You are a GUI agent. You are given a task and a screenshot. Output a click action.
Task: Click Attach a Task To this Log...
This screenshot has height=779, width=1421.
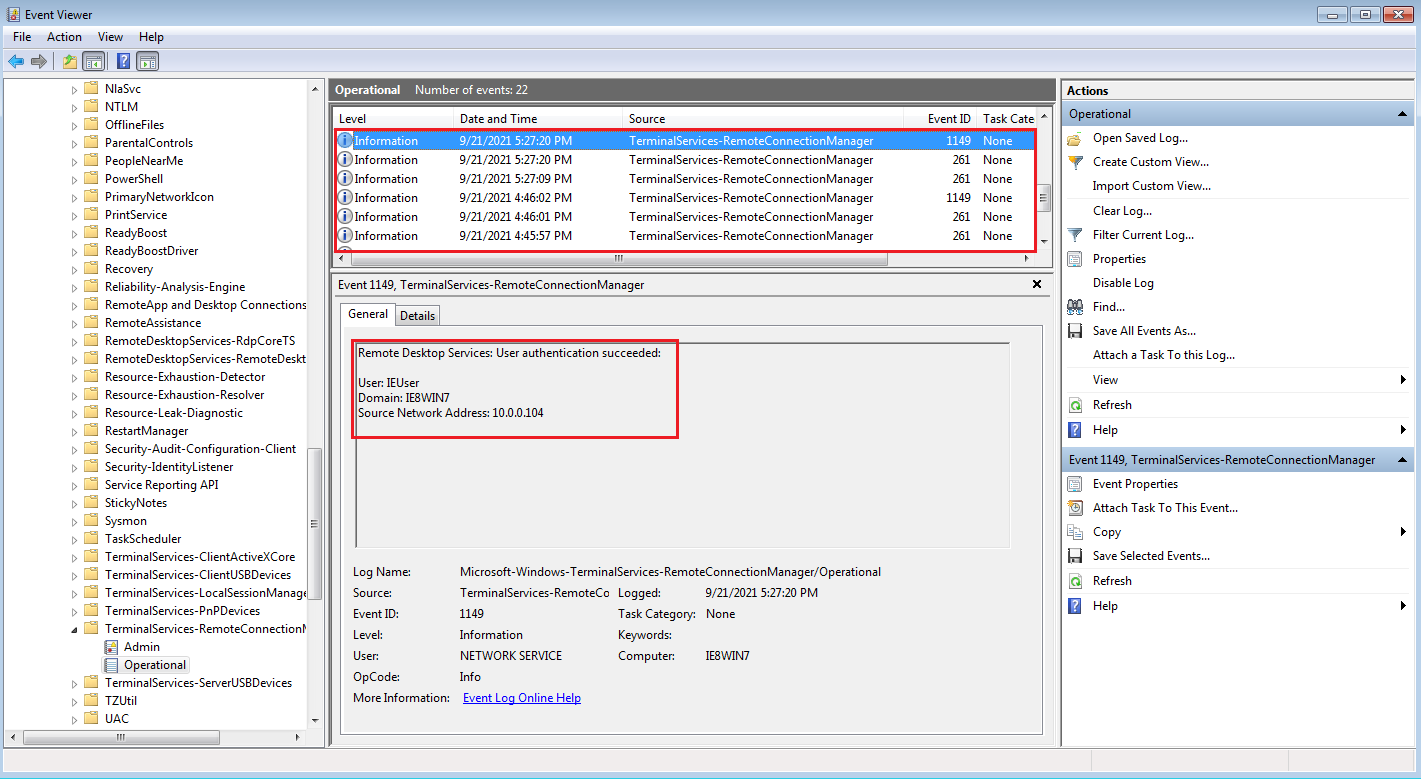point(1164,355)
